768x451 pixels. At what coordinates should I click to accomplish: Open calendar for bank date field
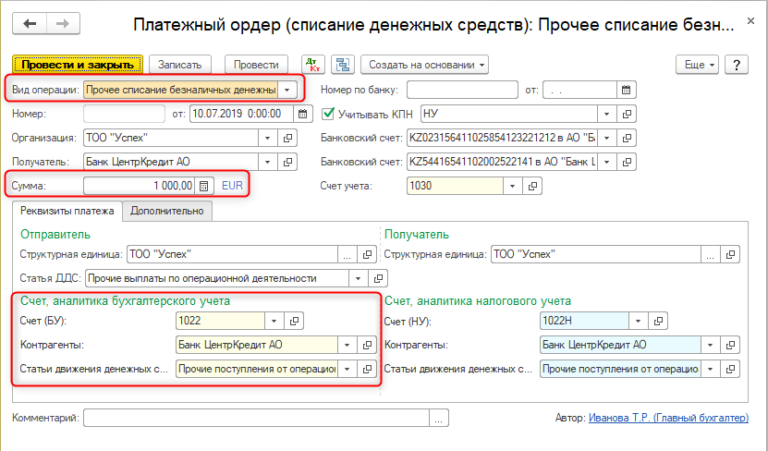pyautogui.click(x=627, y=90)
